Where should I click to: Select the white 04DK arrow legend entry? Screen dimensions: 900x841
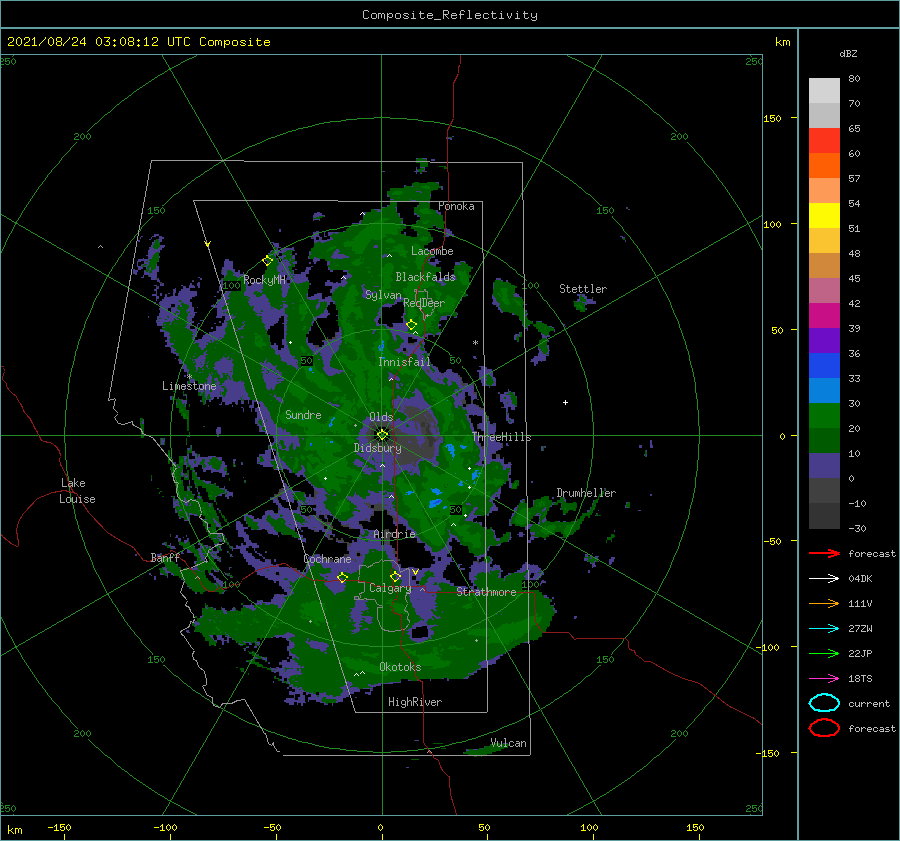point(824,579)
